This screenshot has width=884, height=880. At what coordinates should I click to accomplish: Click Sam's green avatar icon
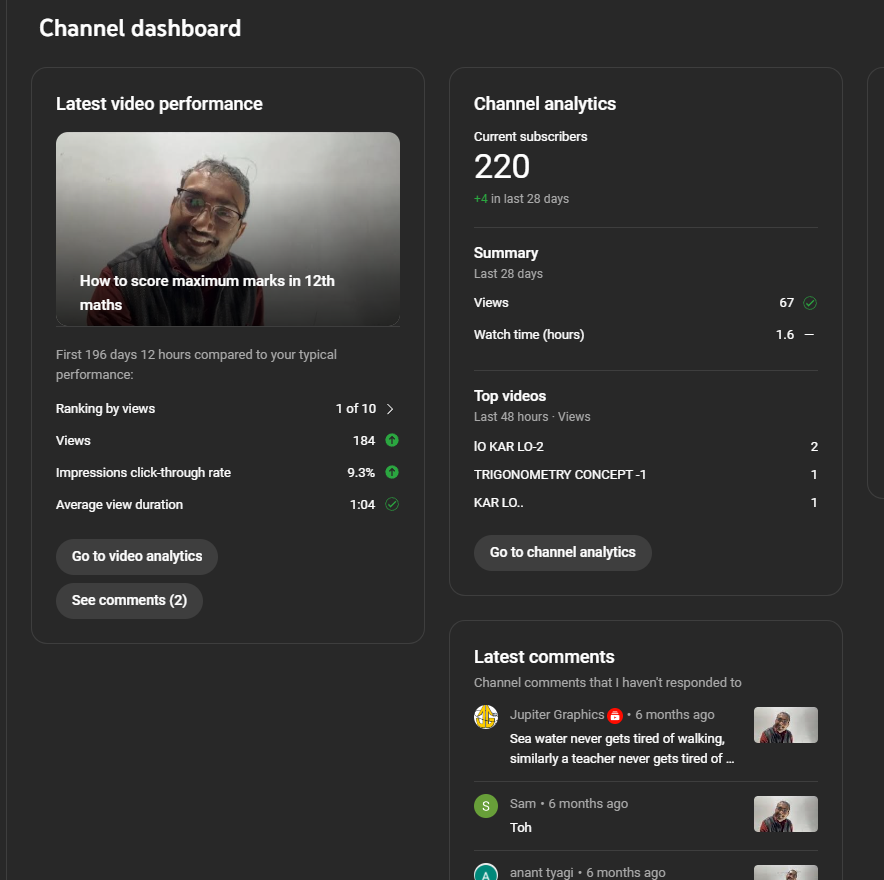coord(486,806)
